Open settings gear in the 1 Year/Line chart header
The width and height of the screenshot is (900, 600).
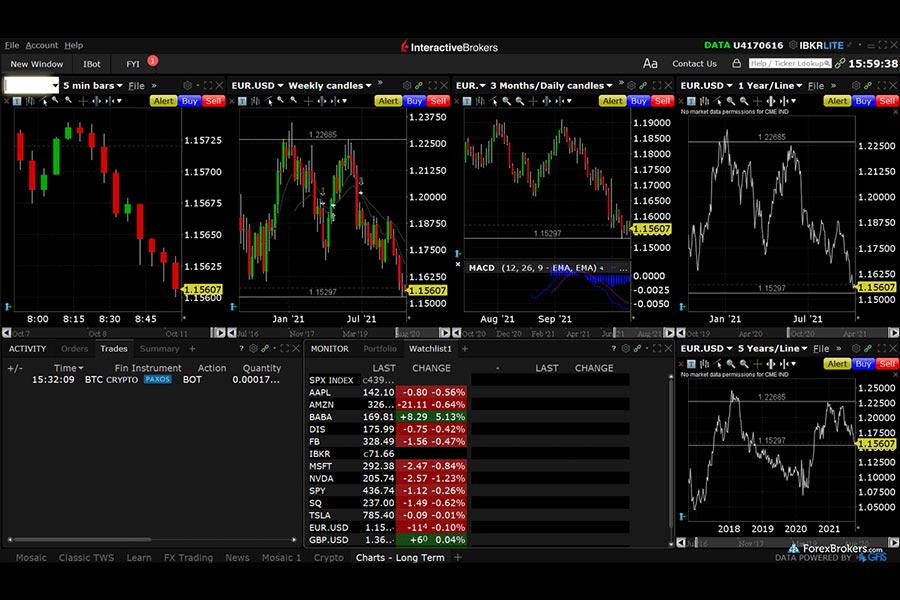(856, 86)
